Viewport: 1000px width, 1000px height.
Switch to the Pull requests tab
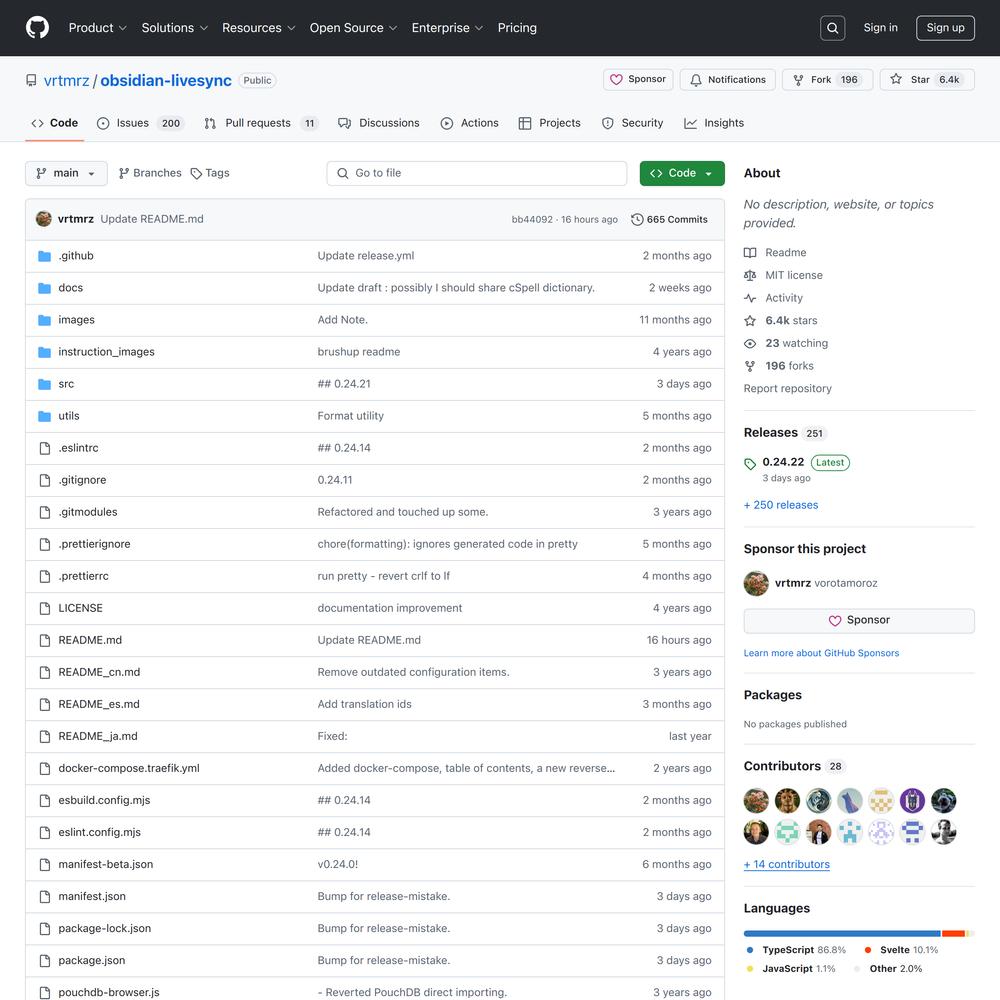point(260,123)
